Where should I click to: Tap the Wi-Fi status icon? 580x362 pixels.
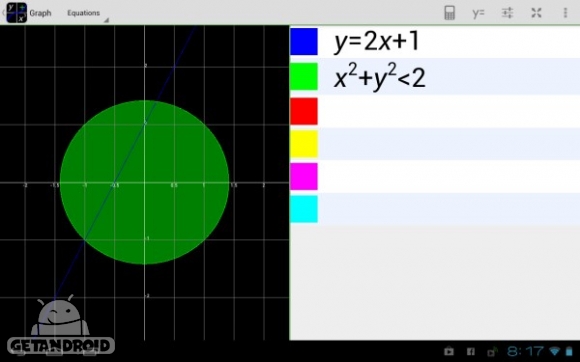[x=555, y=351]
